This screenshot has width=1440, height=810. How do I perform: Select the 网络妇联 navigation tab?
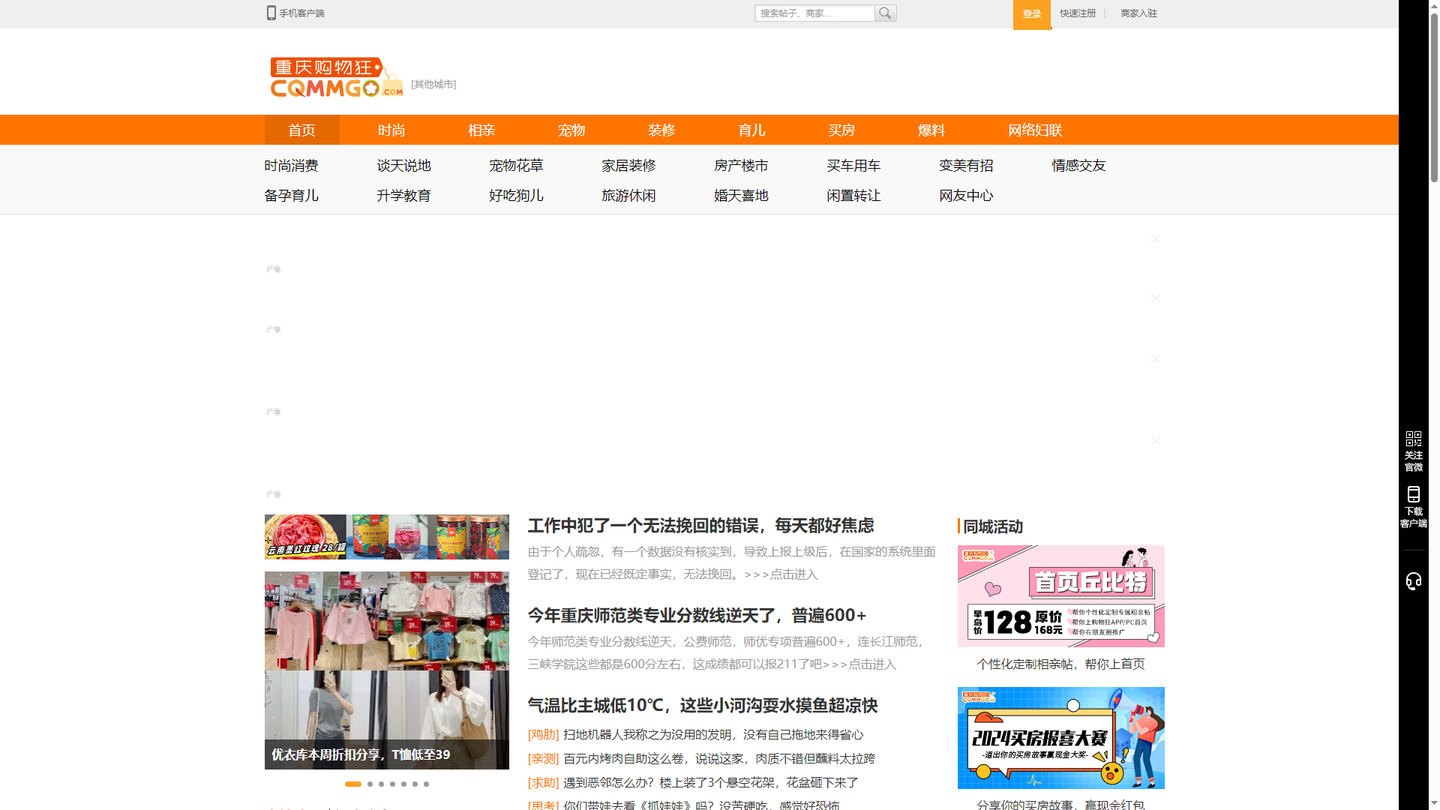click(1035, 130)
